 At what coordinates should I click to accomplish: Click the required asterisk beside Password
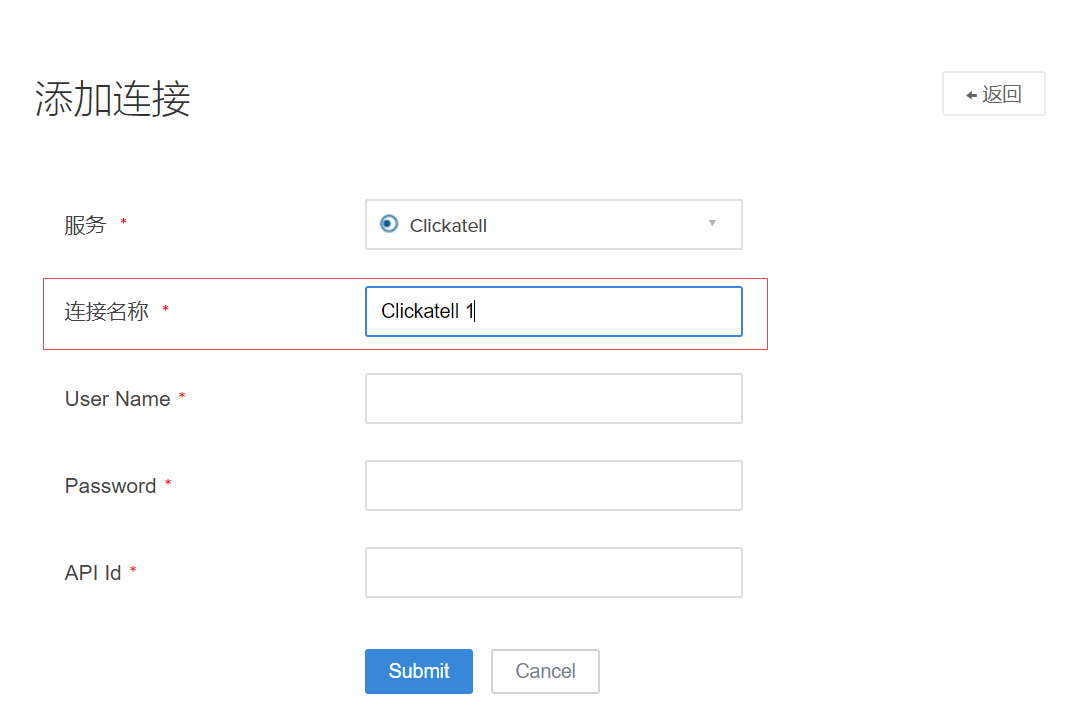coord(168,485)
